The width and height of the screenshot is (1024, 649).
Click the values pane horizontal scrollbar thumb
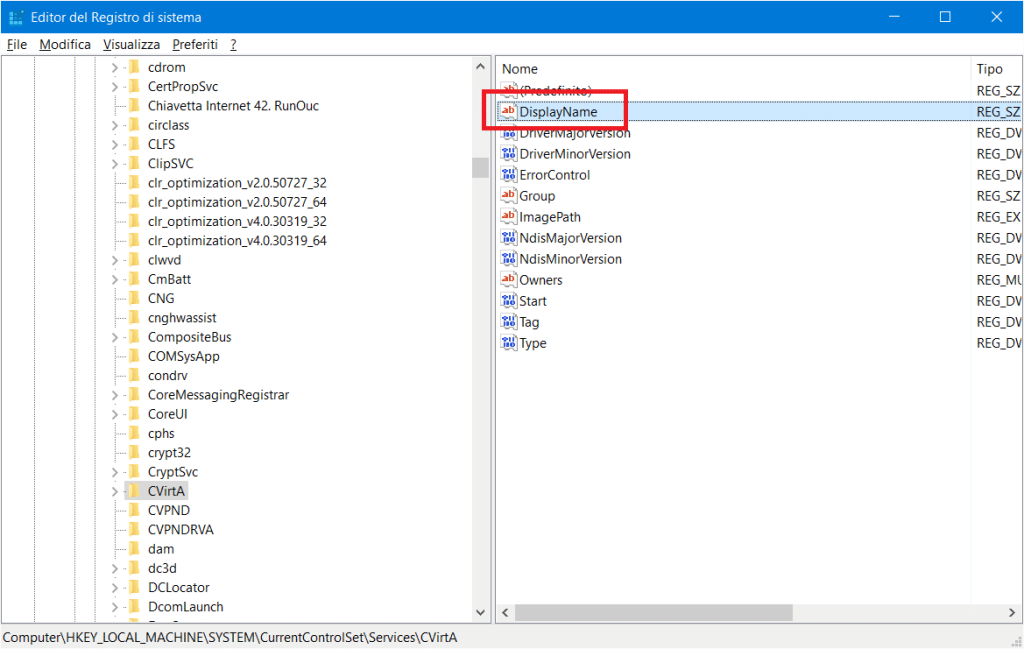click(654, 612)
